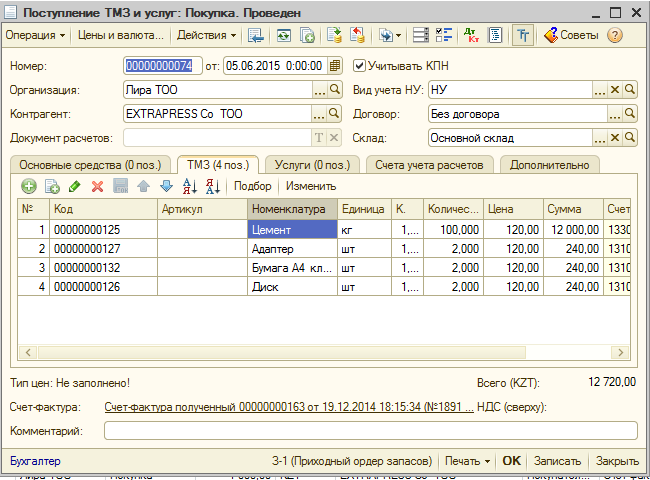Open Вид учета НУ selection ellipsis
The image size is (650, 480).
(600, 90)
